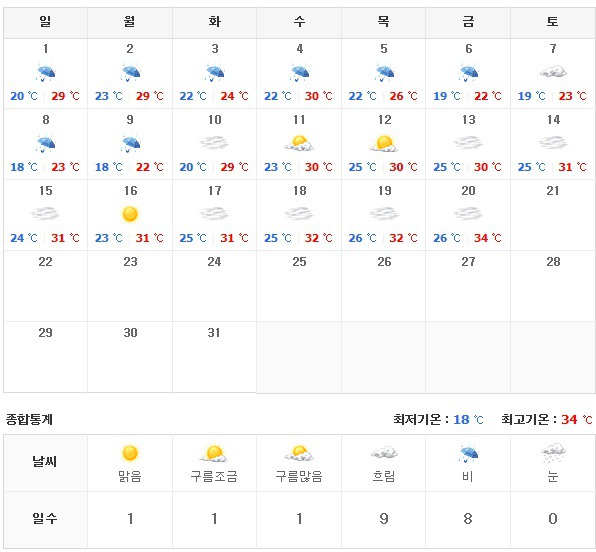
Task: Click the overcast cloud icon on day 10
Action: coord(214,143)
